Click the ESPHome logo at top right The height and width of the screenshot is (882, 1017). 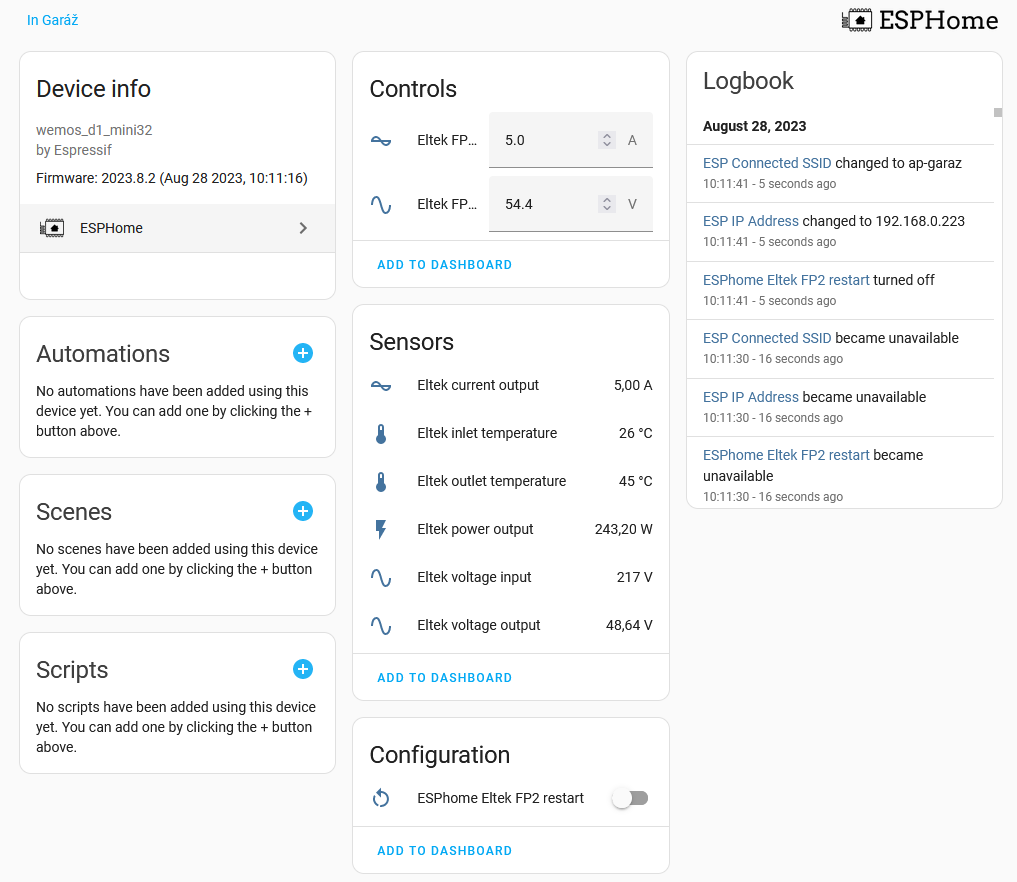[x=920, y=20]
